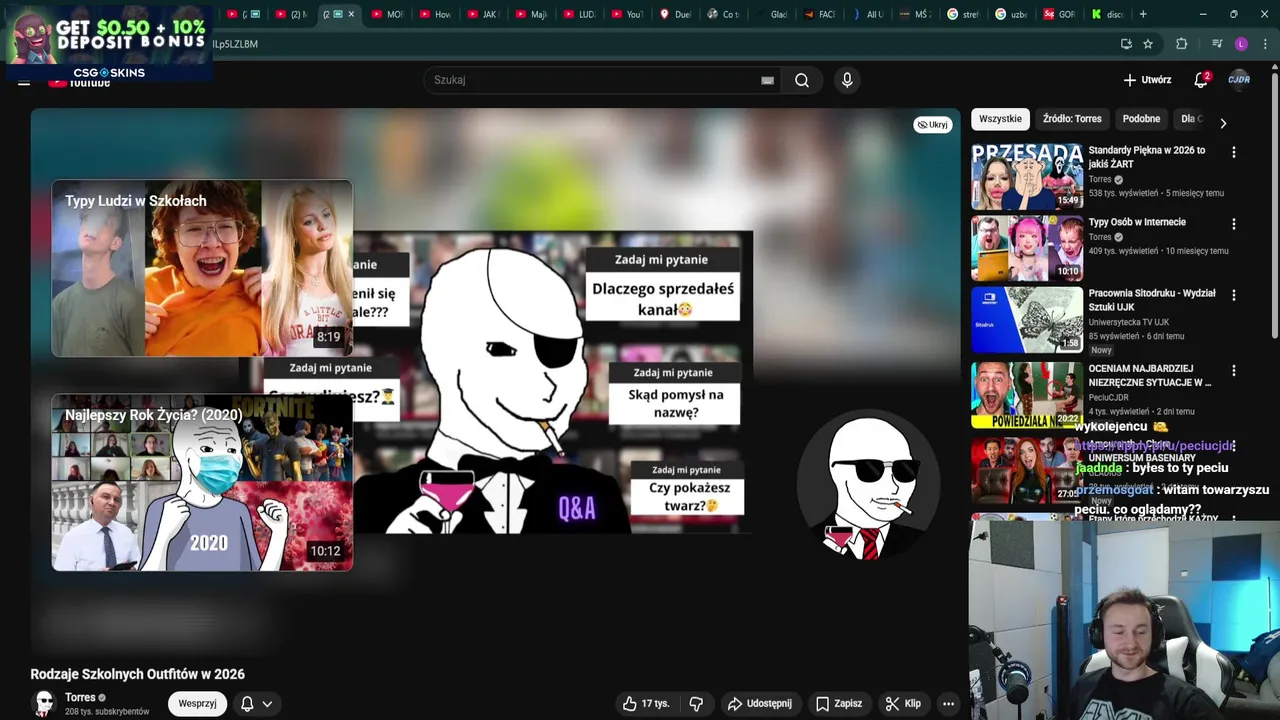This screenshot has width=1280, height=720.
Task: Open the Standardy Piękna w 2026 thumbnail
Action: point(1027,176)
